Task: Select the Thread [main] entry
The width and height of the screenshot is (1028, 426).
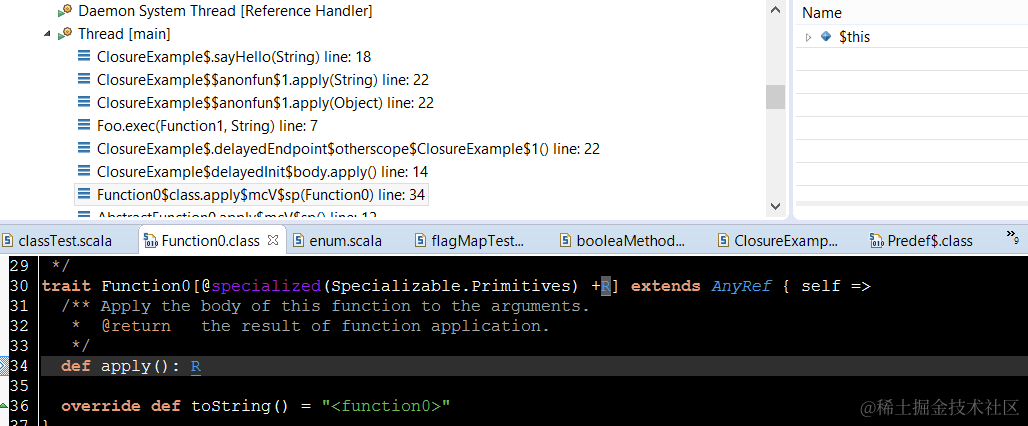Action: (x=124, y=34)
